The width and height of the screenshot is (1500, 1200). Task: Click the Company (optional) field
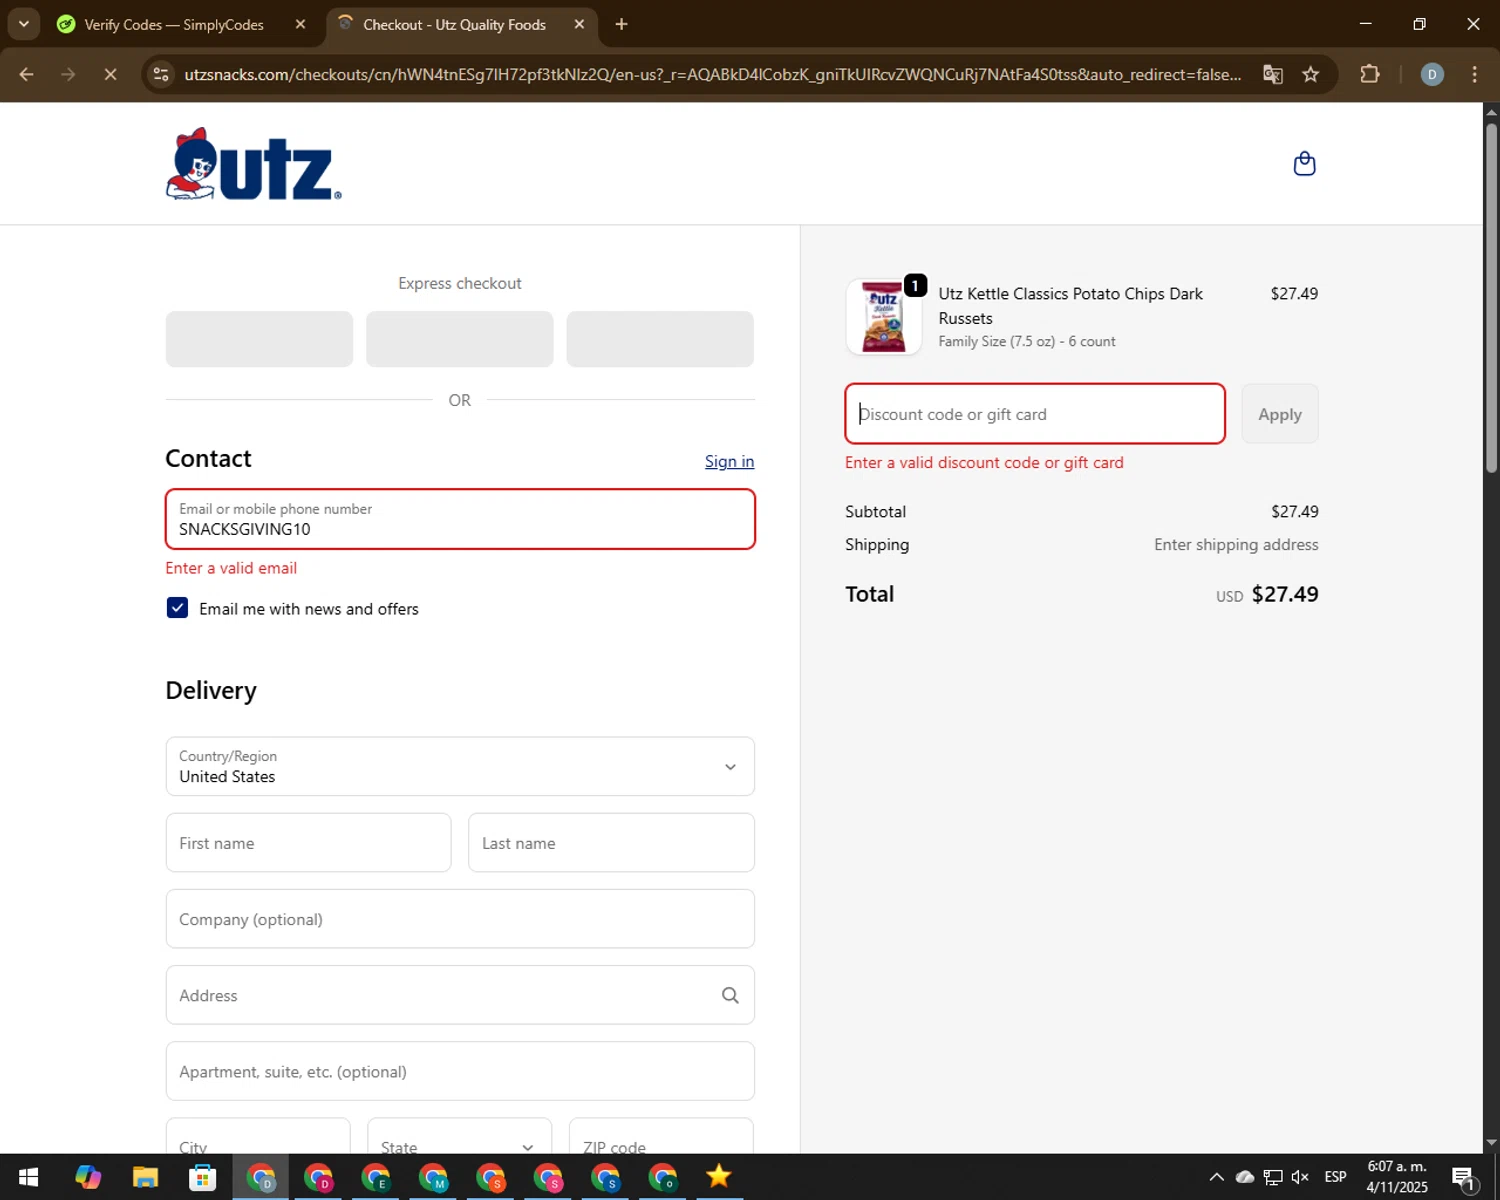pyautogui.click(x=460, y=919)
